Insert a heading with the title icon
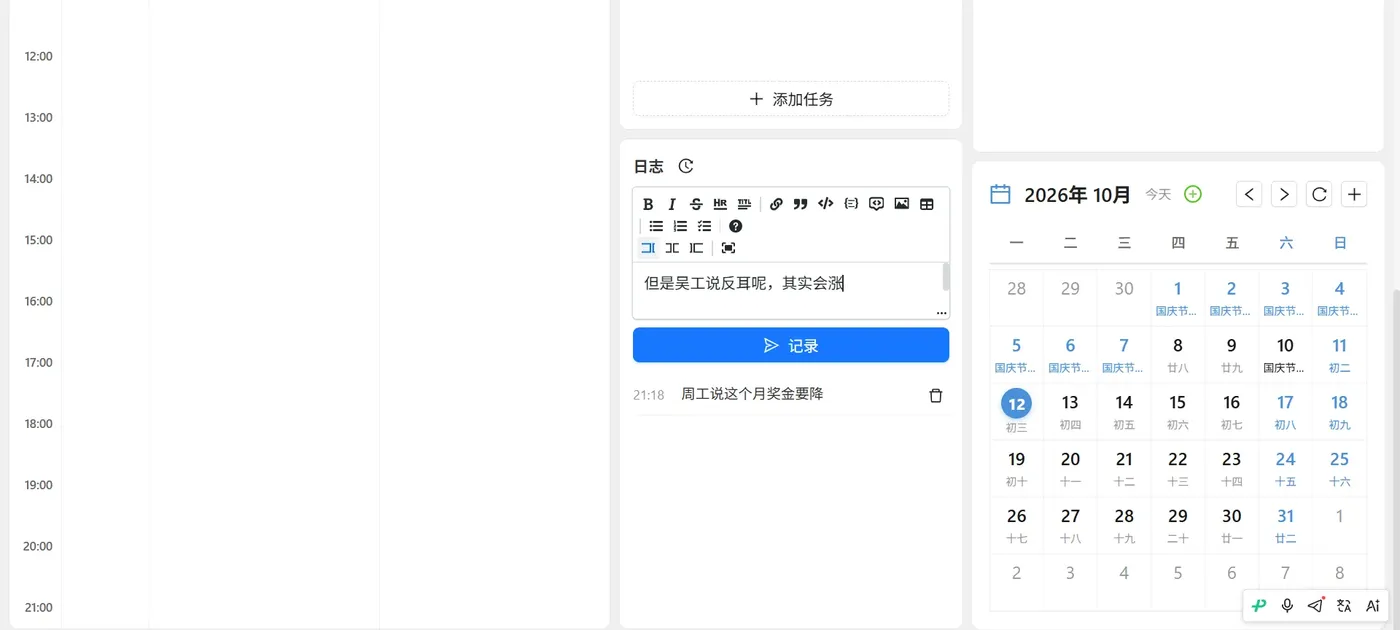The width and height of the screenshot is (1400, 630). tap(744, 204)
